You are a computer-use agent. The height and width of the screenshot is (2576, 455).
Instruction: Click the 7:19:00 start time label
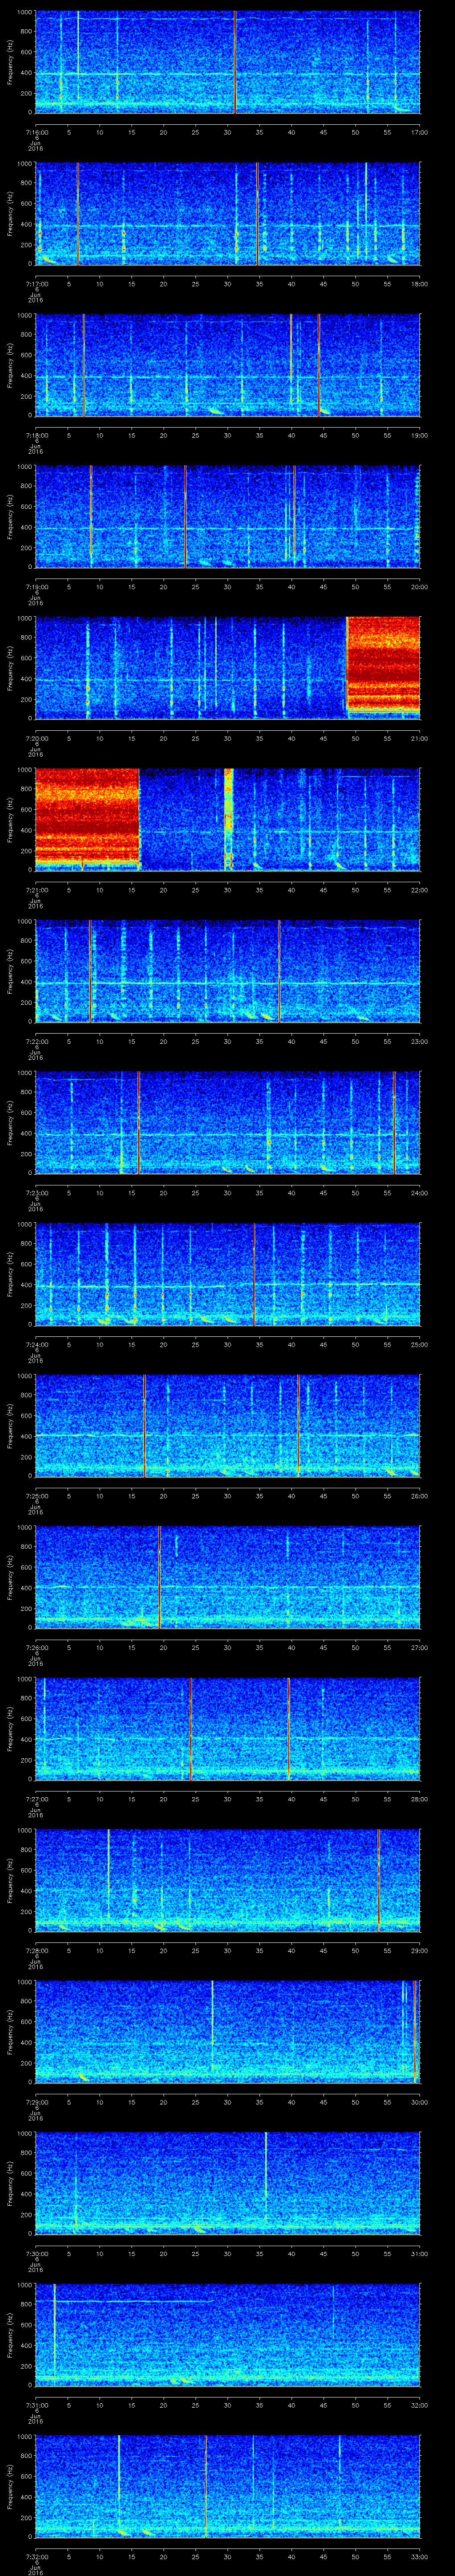[36, 586]
